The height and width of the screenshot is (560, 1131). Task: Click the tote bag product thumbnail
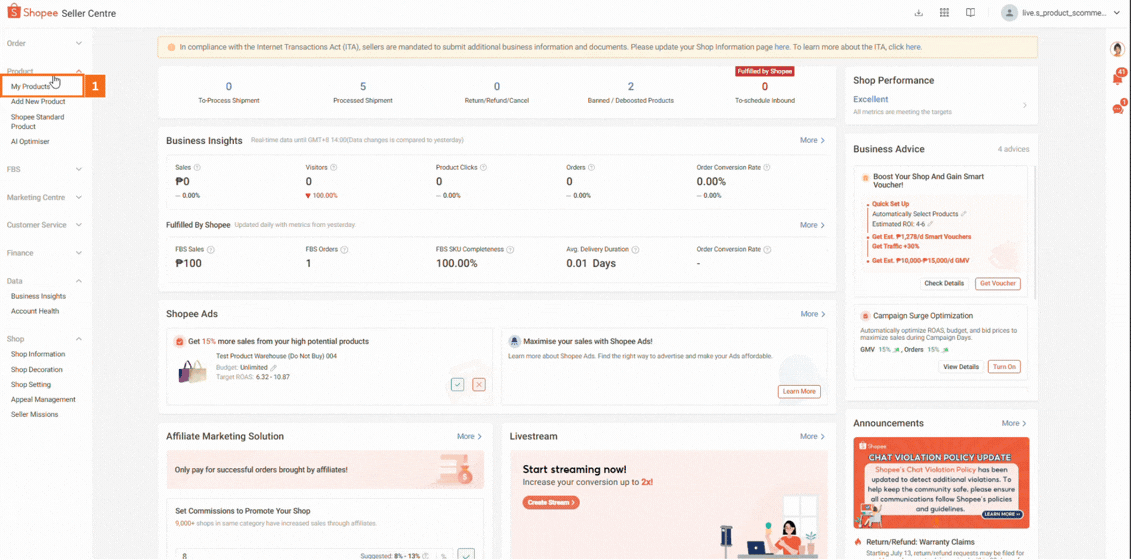click(191, 372)
